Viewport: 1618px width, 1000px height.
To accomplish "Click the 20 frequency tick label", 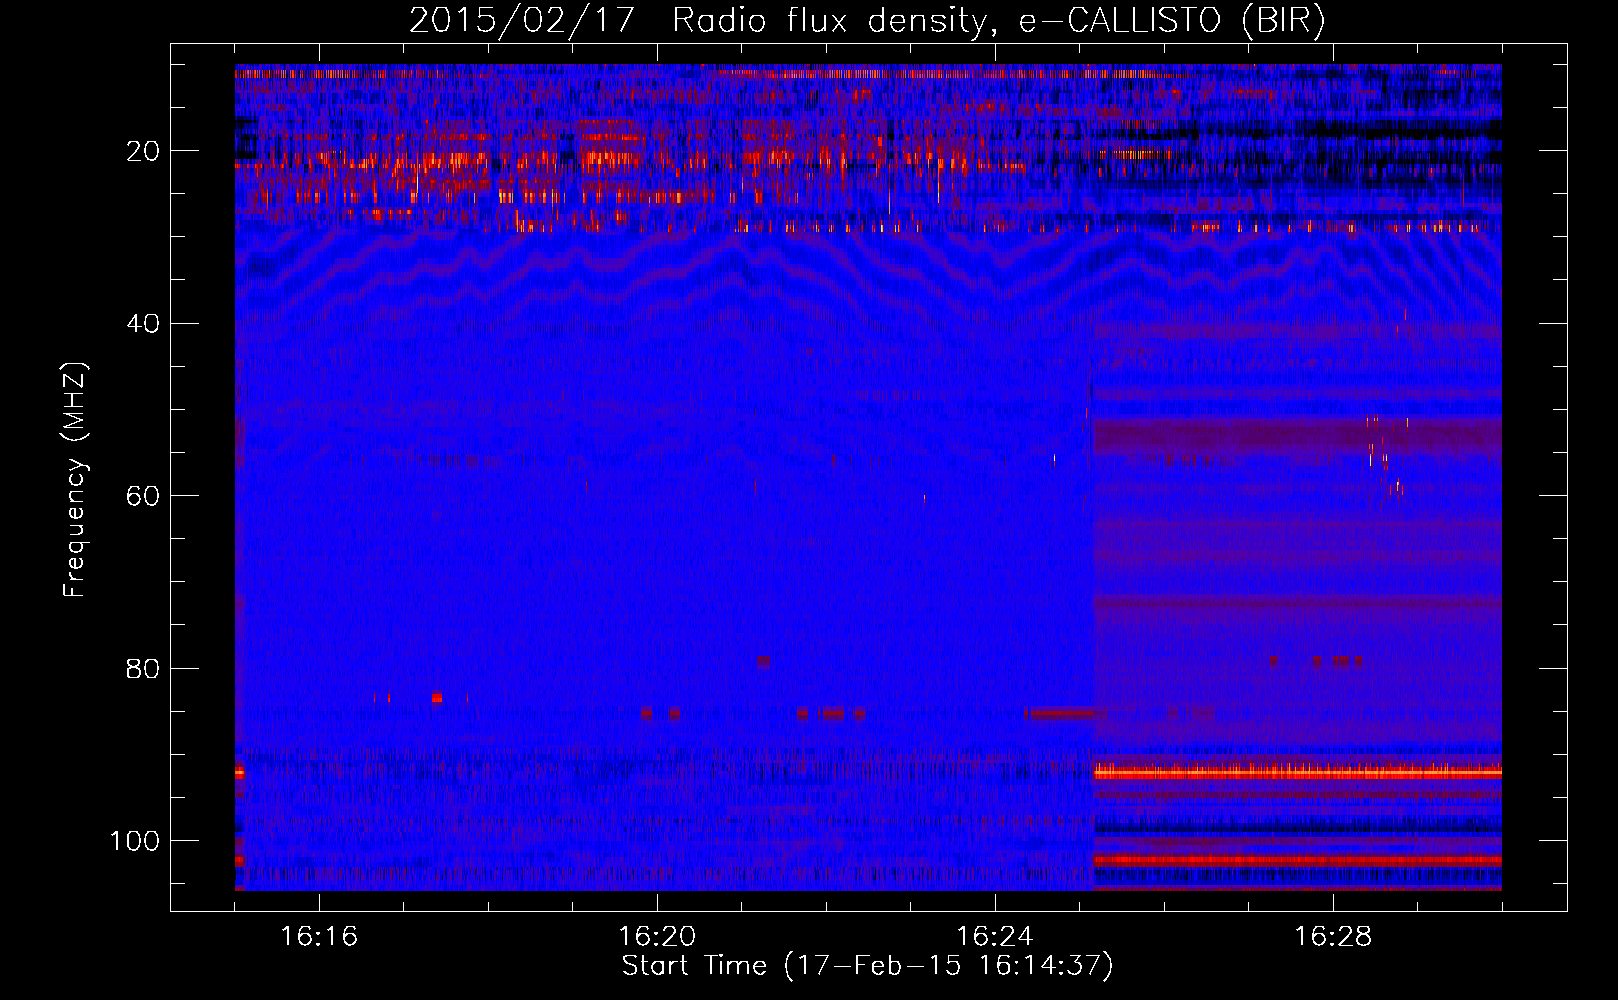I will click(x=143, y=151).
